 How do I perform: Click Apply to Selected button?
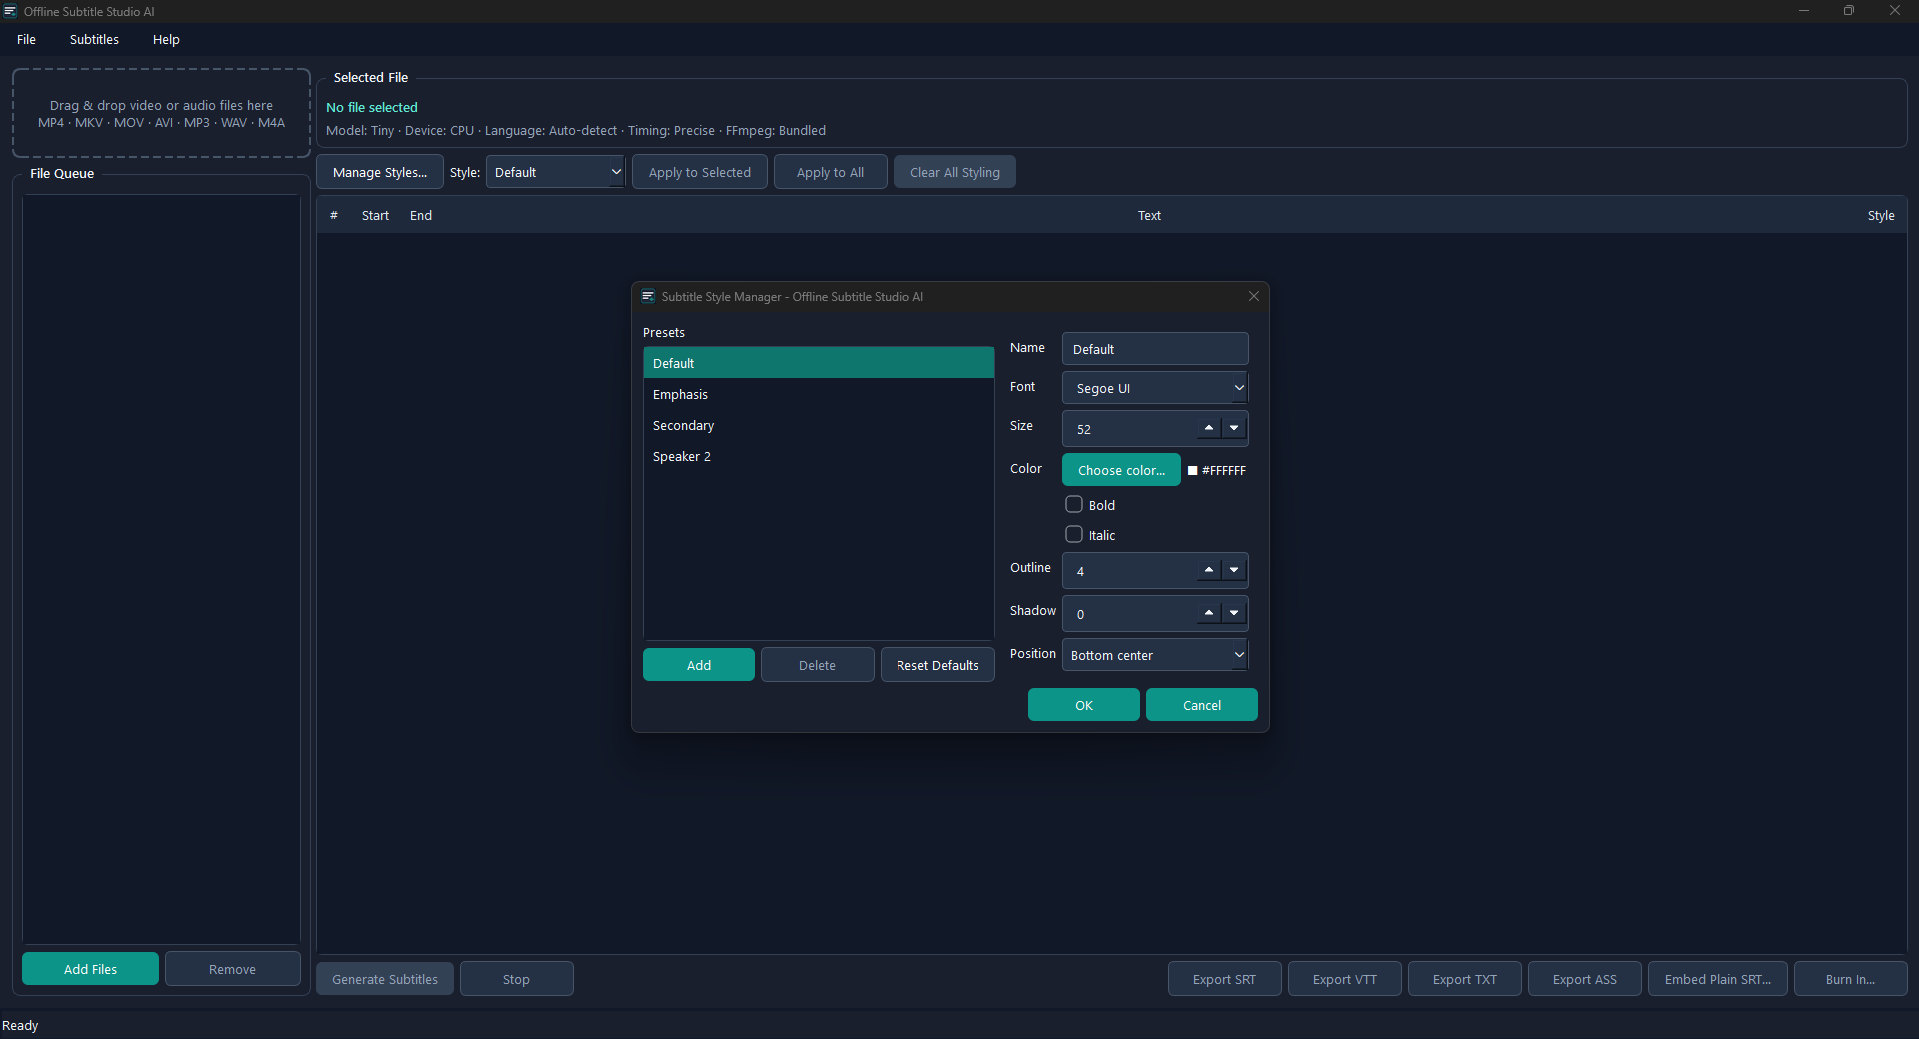pos(700,172)
